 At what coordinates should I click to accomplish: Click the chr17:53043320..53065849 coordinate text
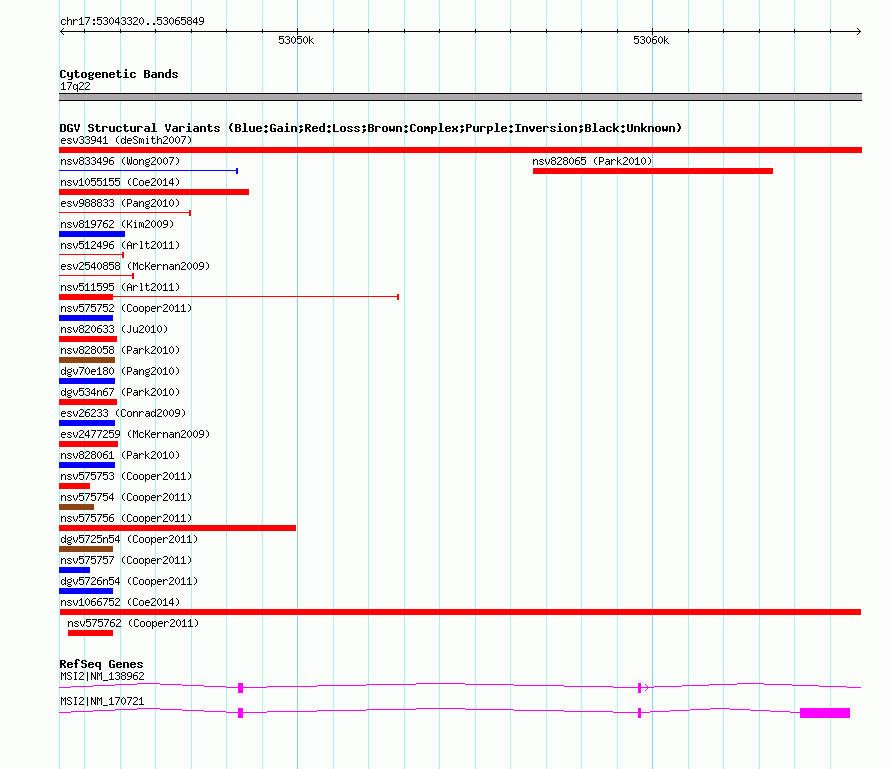click(x=132, y=22)
